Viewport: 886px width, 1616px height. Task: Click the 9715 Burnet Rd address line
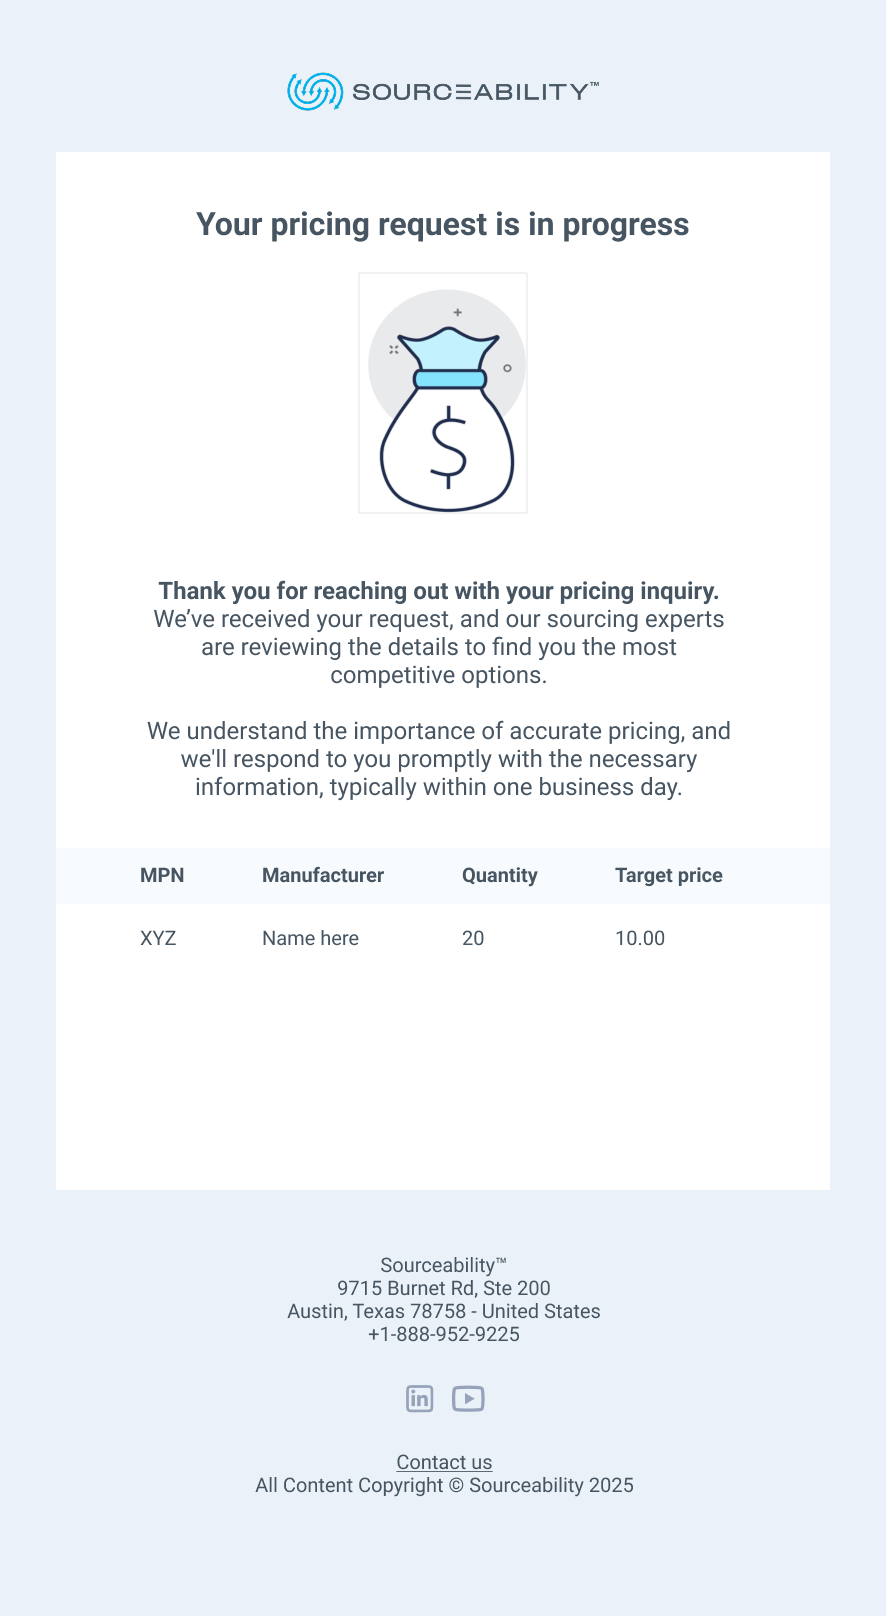[444, 1288]
